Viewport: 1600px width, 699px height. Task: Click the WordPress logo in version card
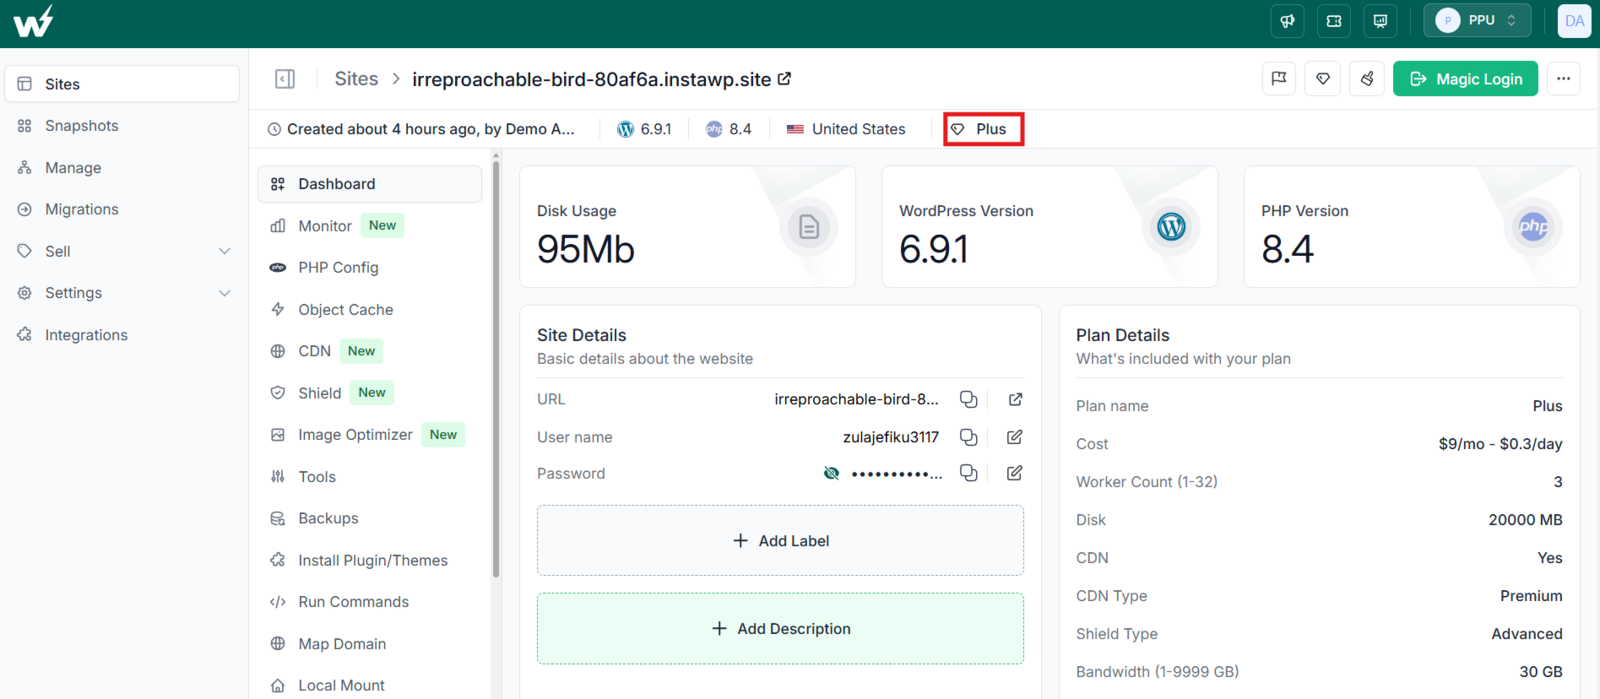point(1171,227)
